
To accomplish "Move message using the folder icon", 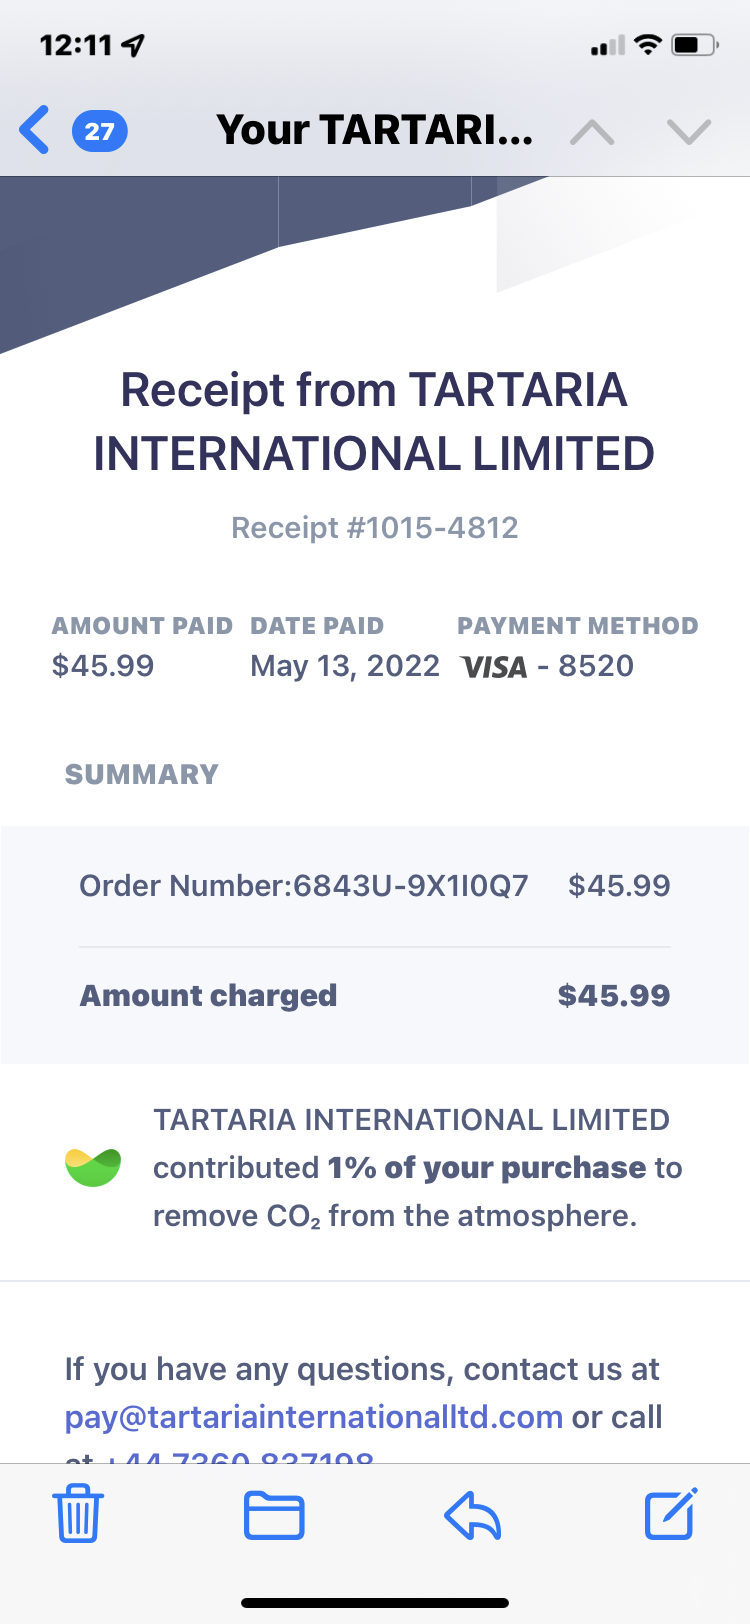I will pos(274,1515).
